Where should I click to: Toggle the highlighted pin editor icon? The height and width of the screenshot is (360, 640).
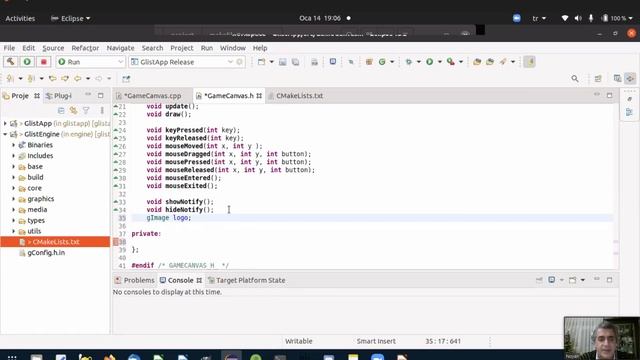click(529, 62)
